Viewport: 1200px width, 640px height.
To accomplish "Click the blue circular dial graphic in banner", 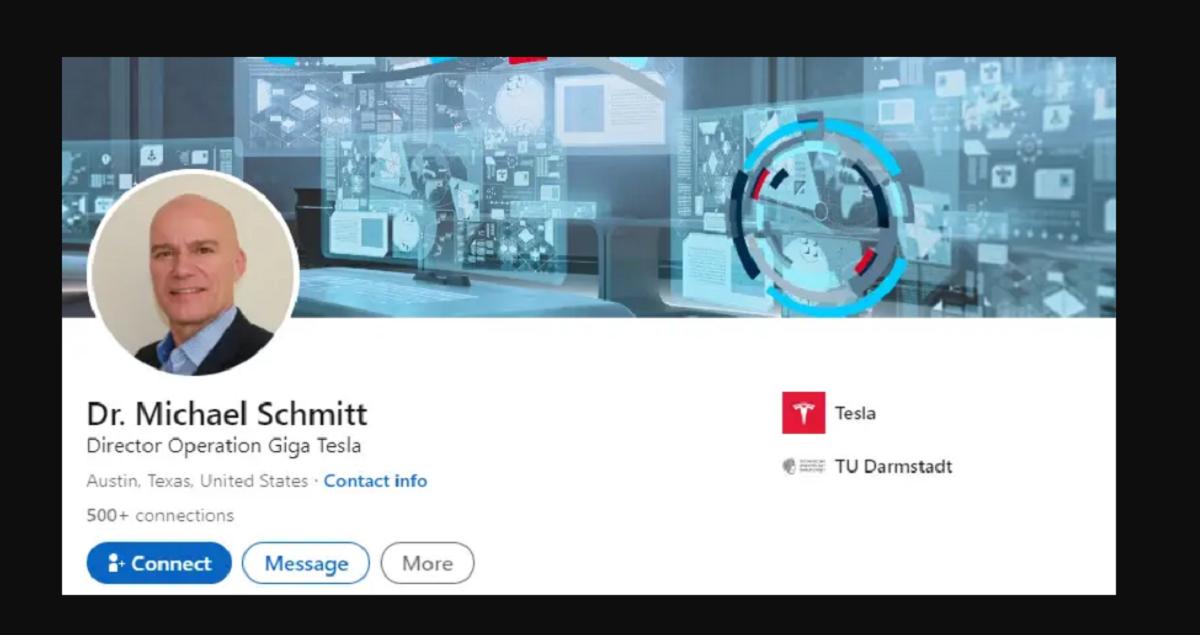I will (818, 210).
